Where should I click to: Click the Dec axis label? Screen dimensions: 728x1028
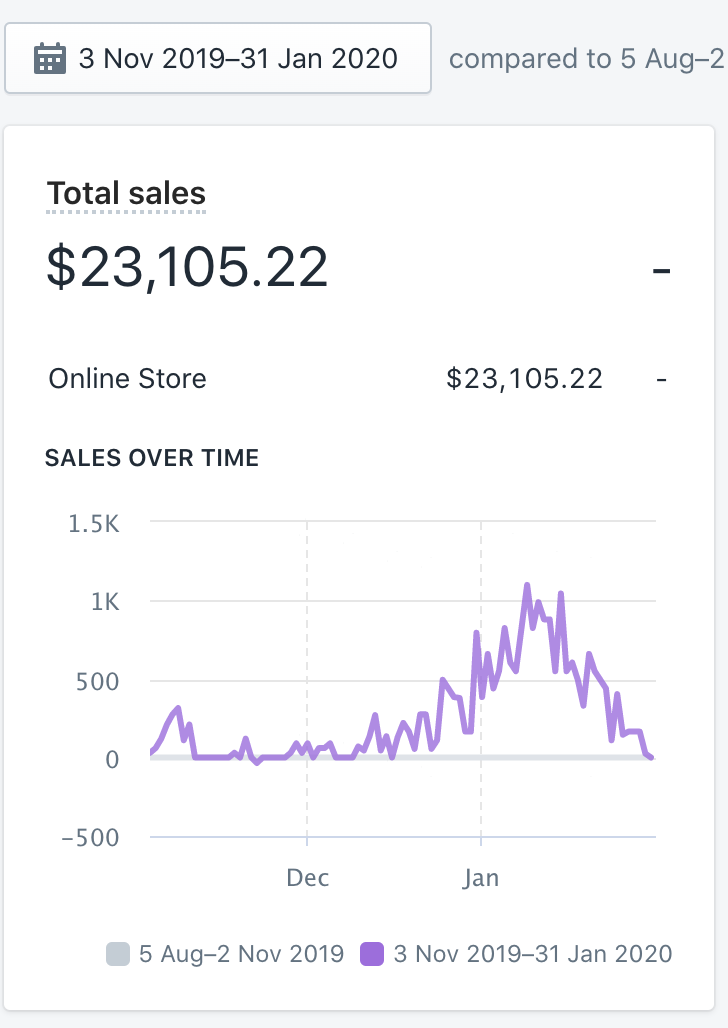pyautogui.click(x=308, y=878)
